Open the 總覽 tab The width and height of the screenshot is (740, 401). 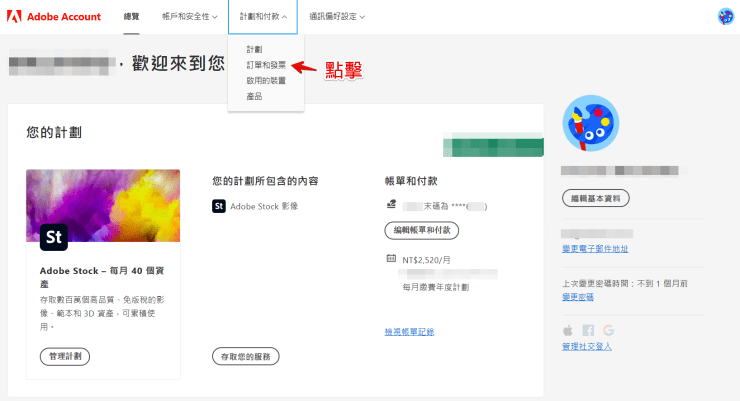pyautogui.click(x=131, y=17)
